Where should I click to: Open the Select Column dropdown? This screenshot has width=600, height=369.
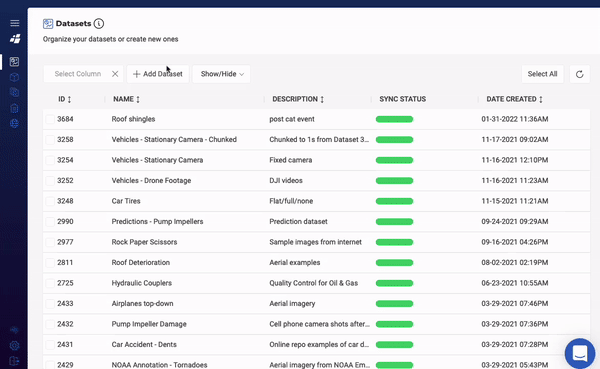coord(83,74)
